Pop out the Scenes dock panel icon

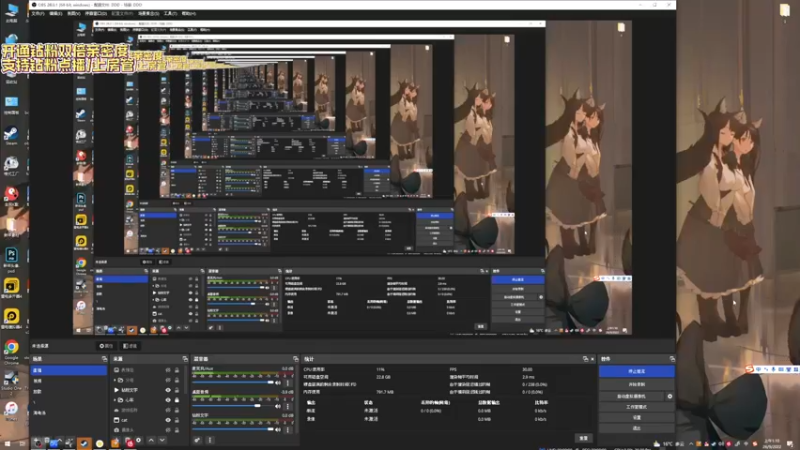[104, 359]
